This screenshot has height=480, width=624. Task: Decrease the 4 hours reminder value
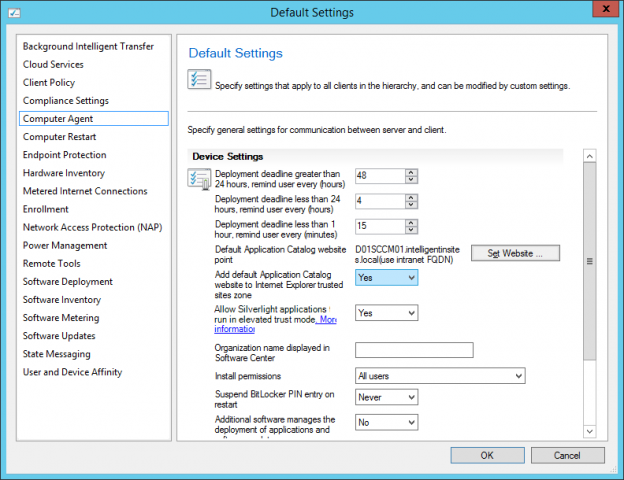click(x=411, y=205)
